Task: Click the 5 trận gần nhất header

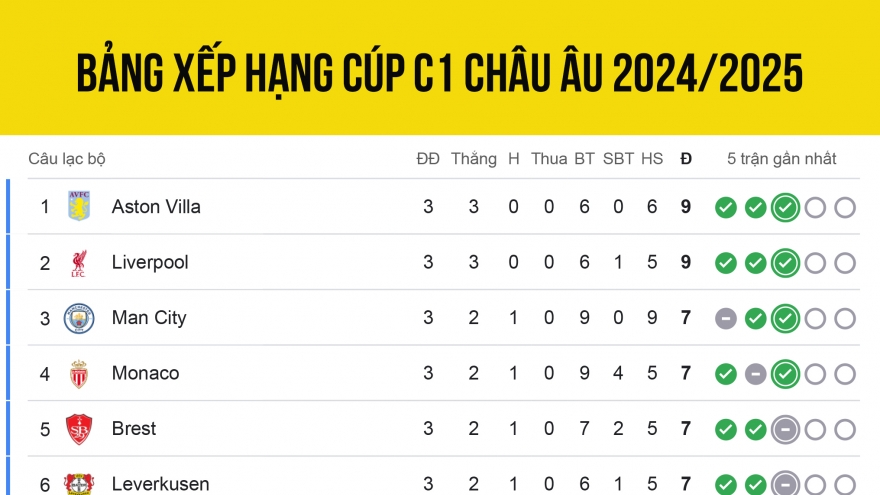Action: click(x=781, y=159)
